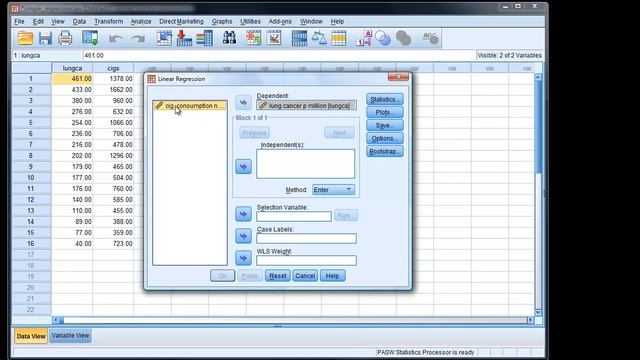The width and height of the screenshot is (640, 360).
Task: Open the Variables info toolbar icon
Action: 204,38
